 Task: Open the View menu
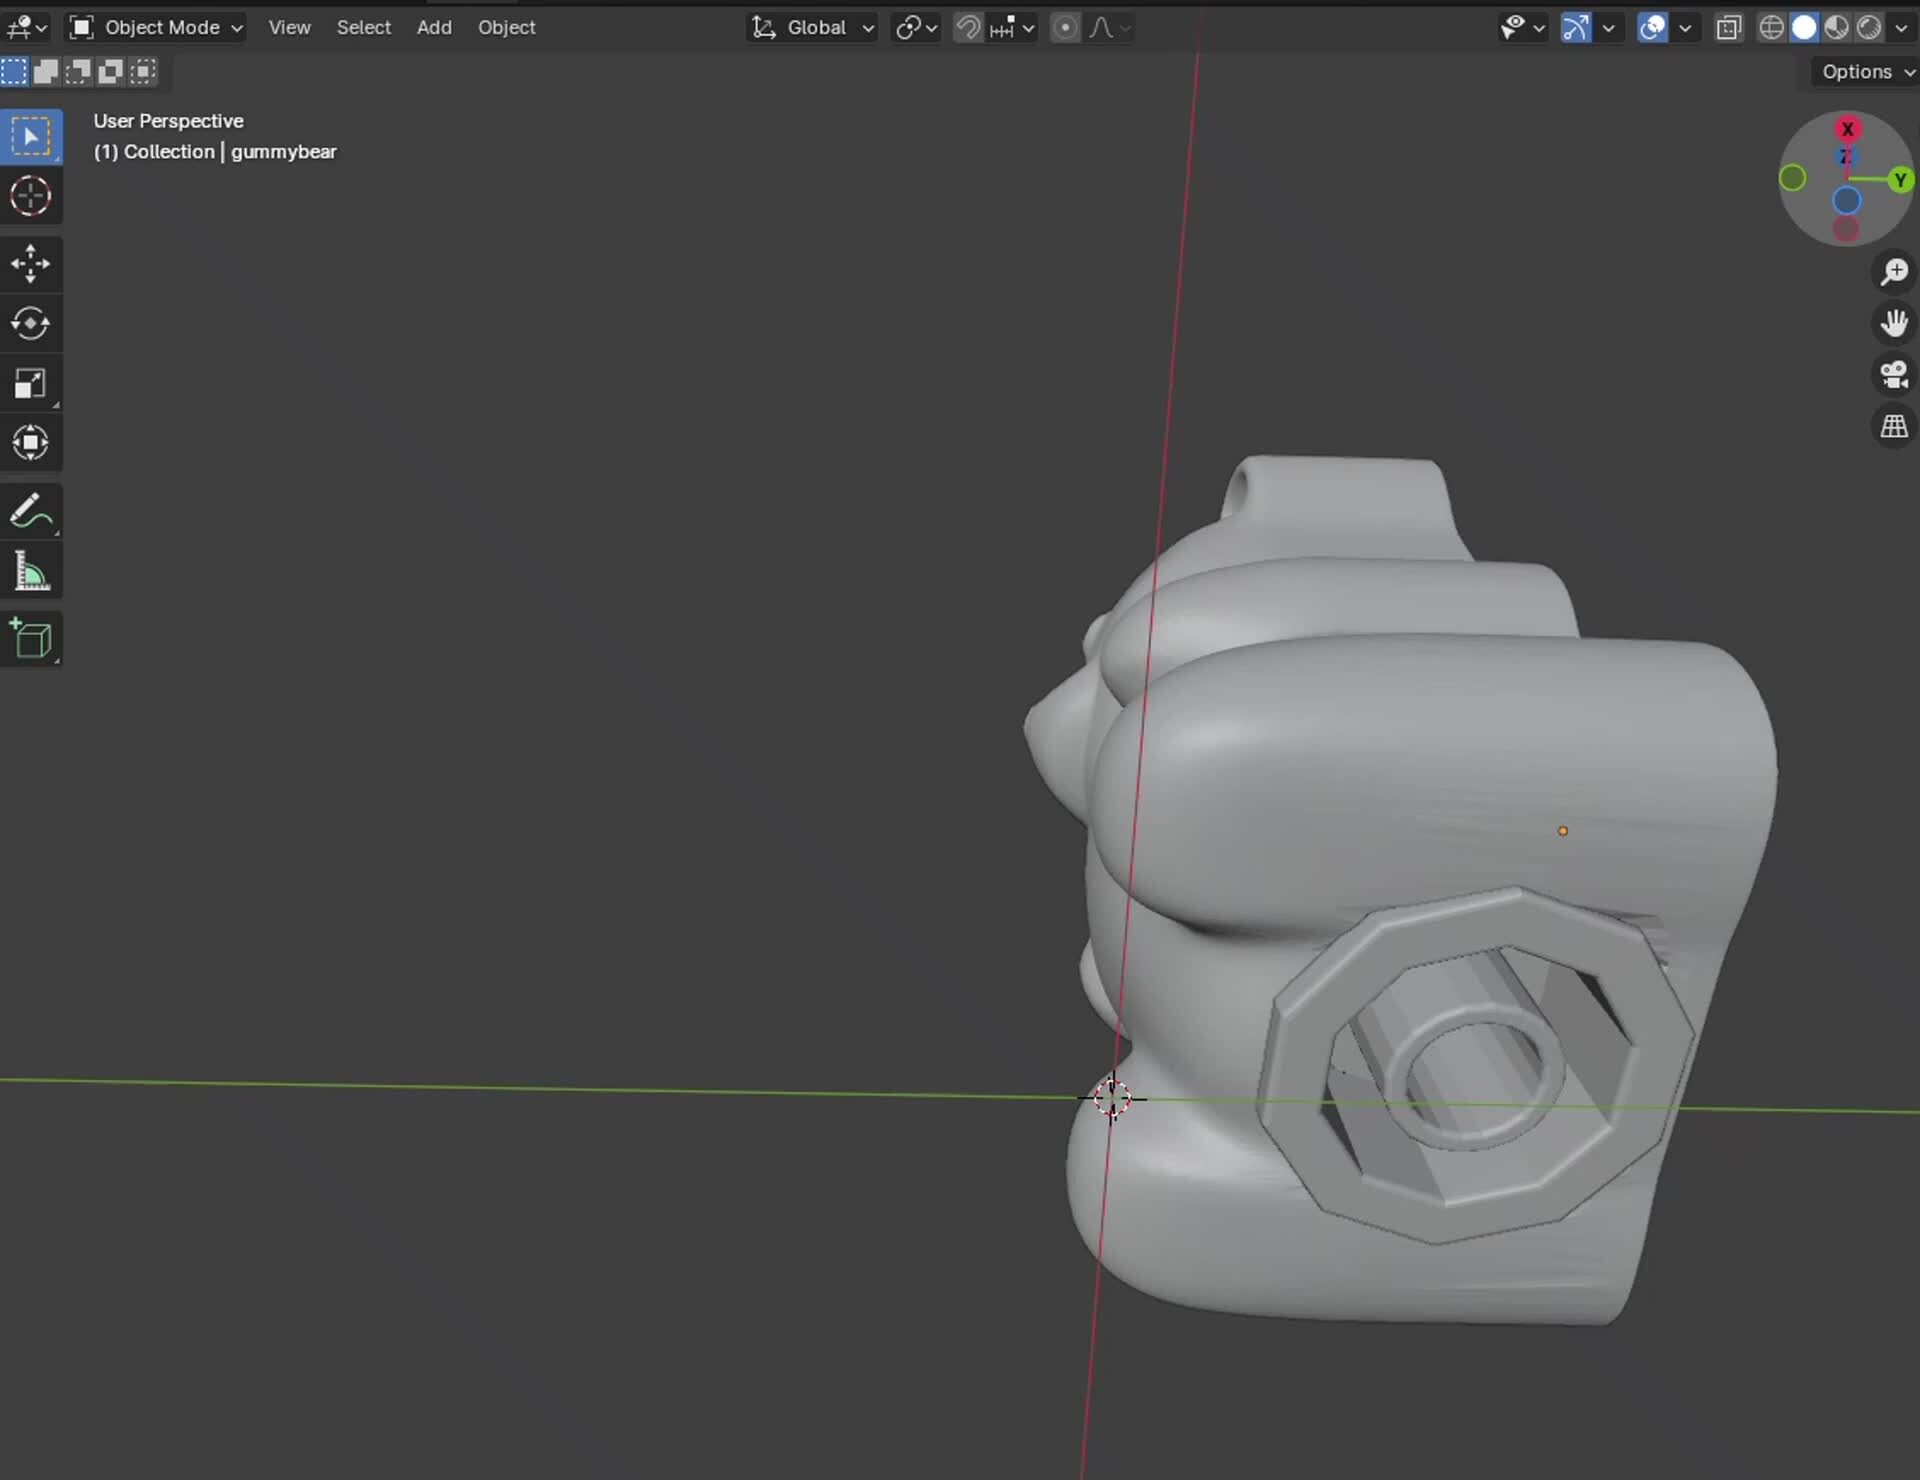coord(289,27)
